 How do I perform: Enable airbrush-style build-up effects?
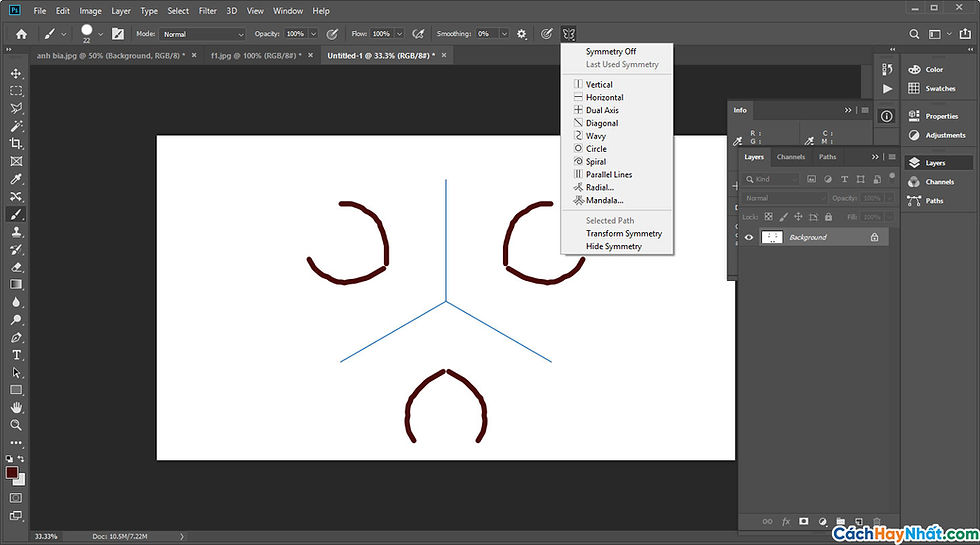point(418,34)
